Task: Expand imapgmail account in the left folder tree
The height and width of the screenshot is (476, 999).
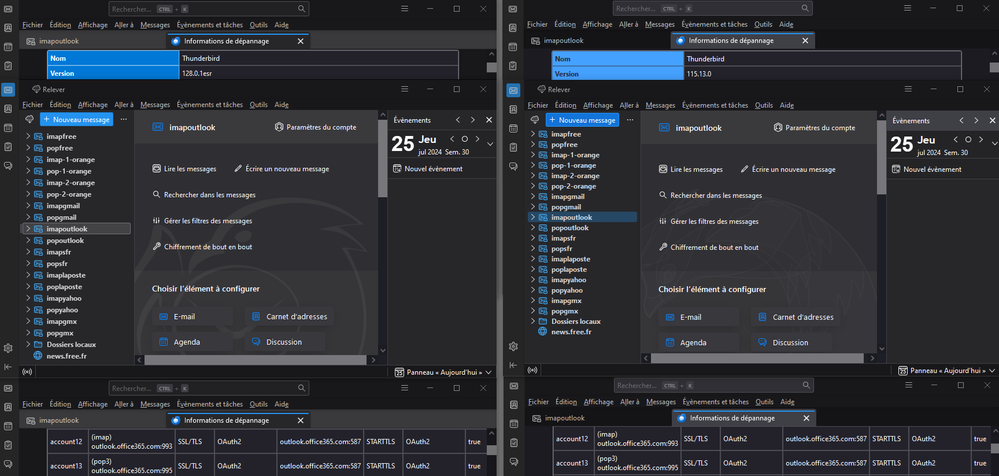Action: [28, 206]
